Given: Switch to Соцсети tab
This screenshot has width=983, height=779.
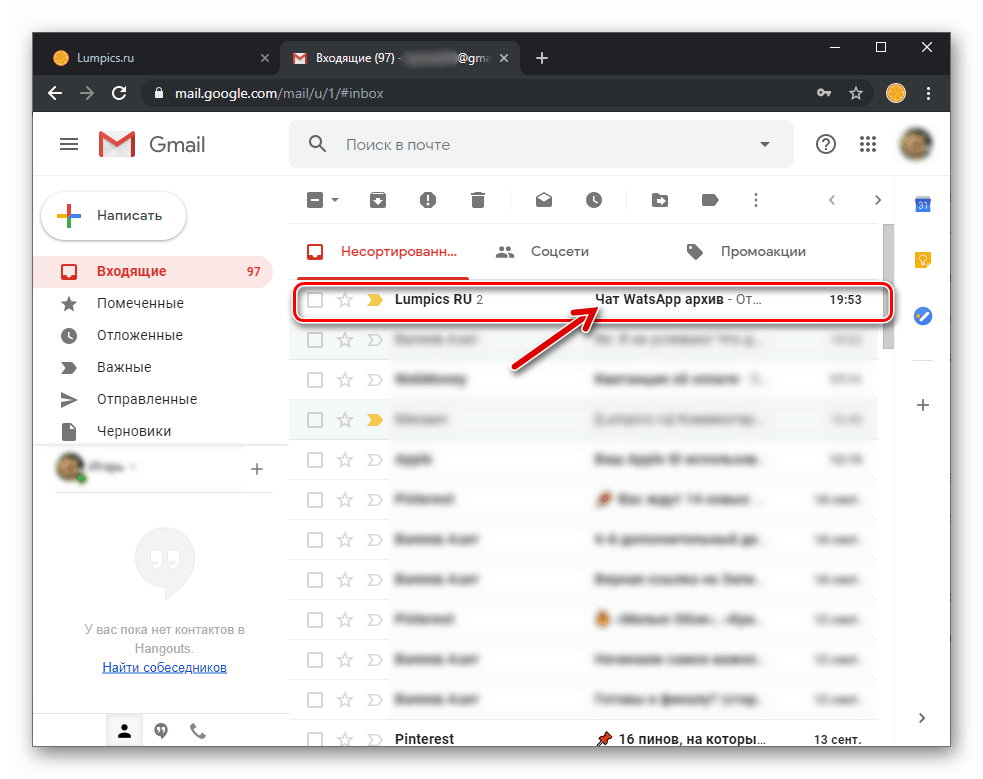Looking at the screenshot, I should coord(543,252).
